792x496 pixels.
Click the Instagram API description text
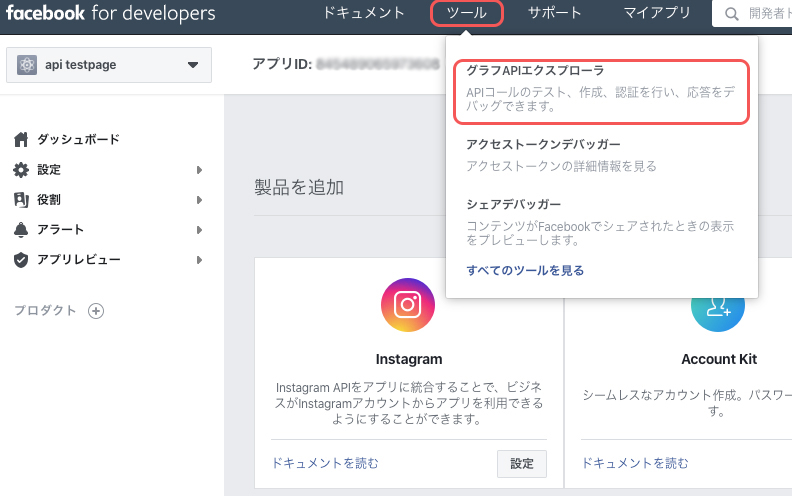click(409, 403)
